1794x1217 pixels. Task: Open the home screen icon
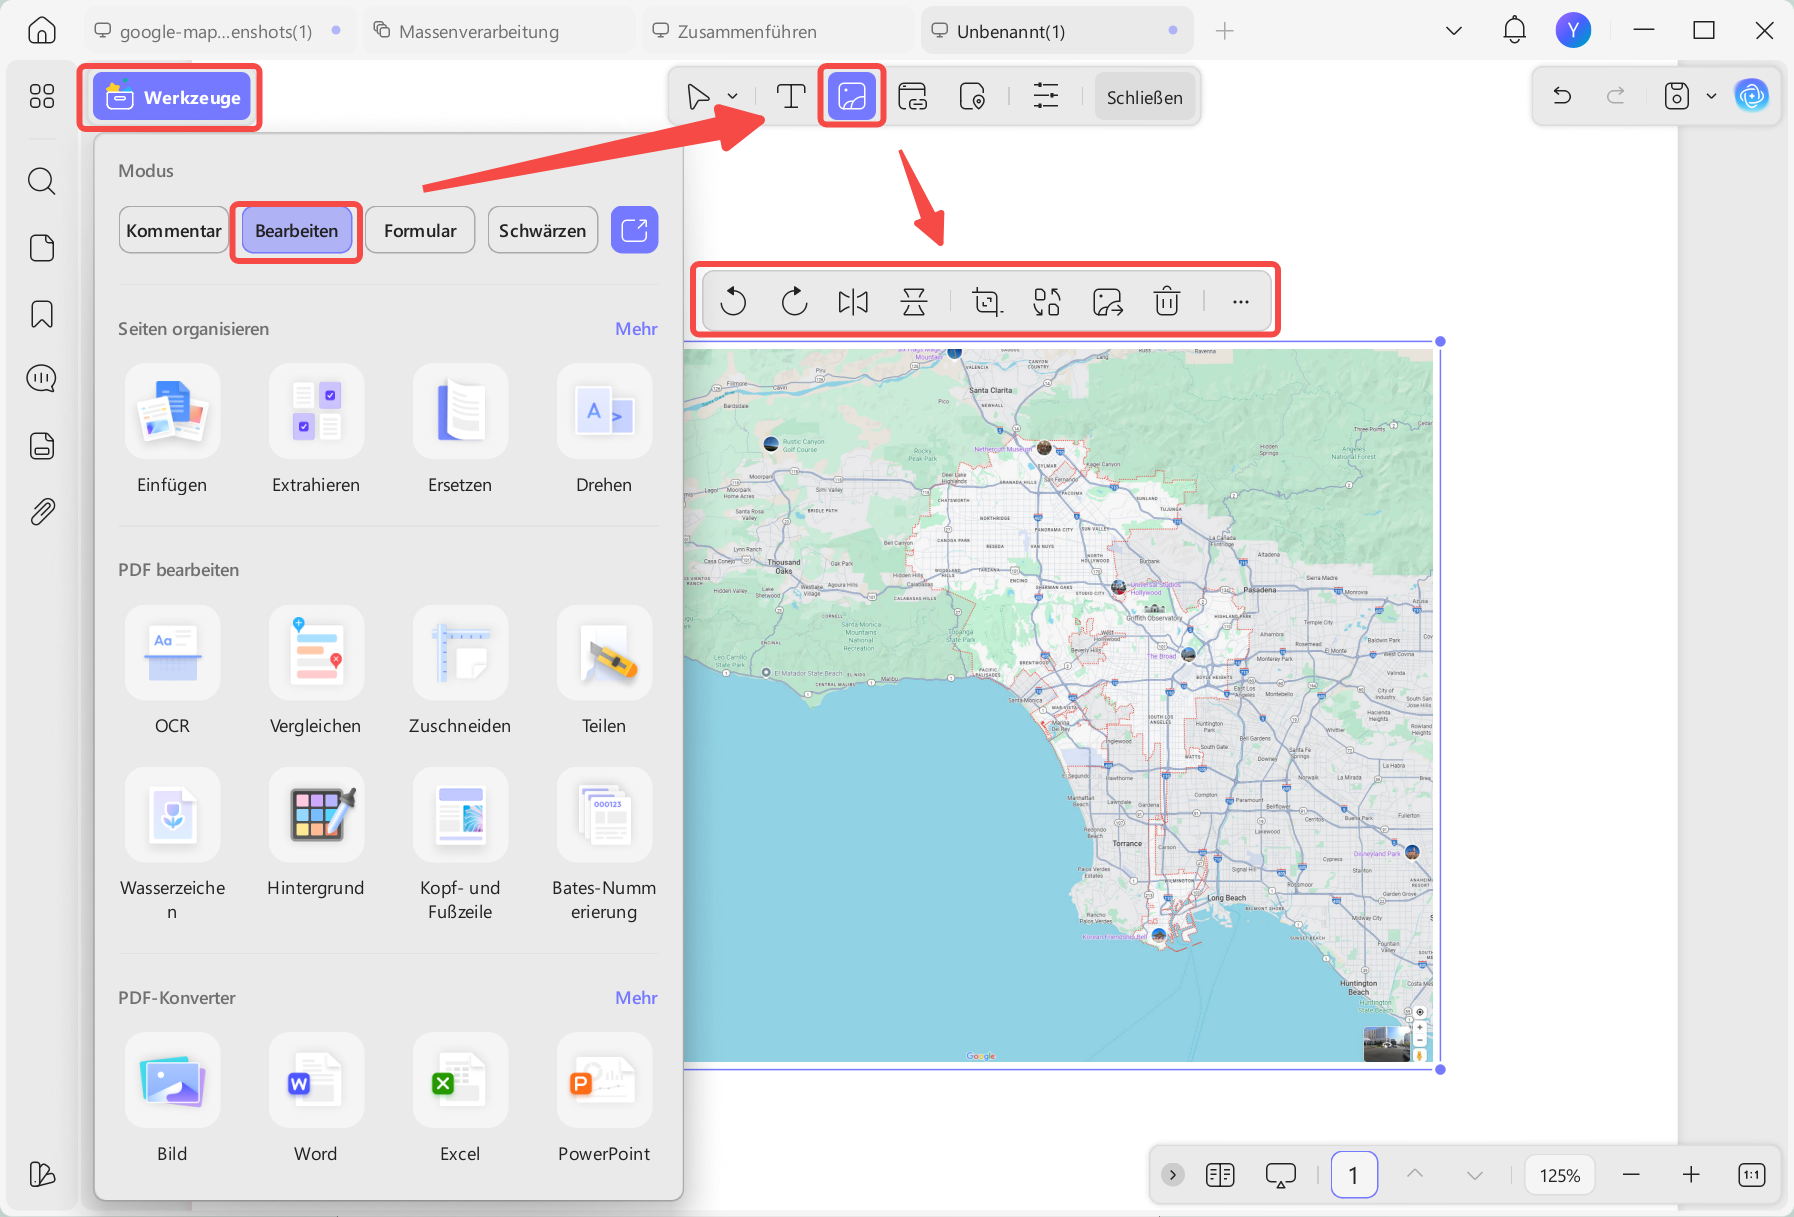coord(42,30)
